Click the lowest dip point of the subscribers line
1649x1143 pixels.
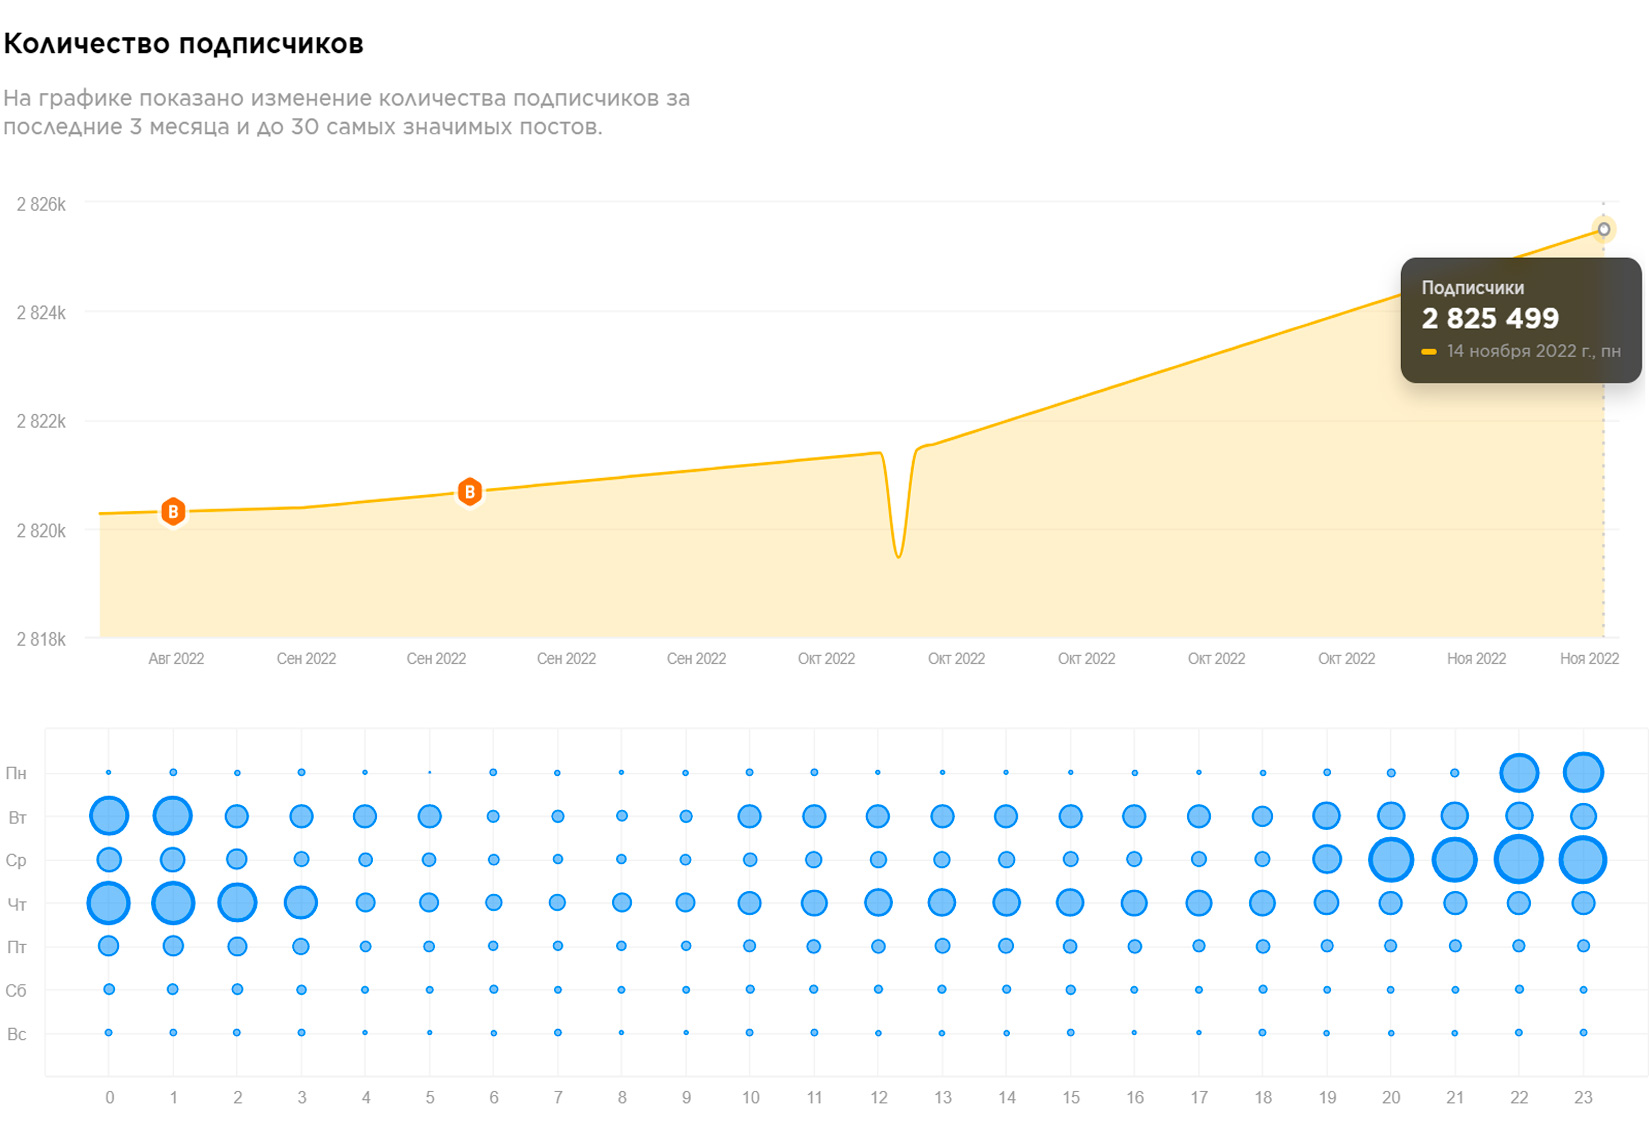899,556
